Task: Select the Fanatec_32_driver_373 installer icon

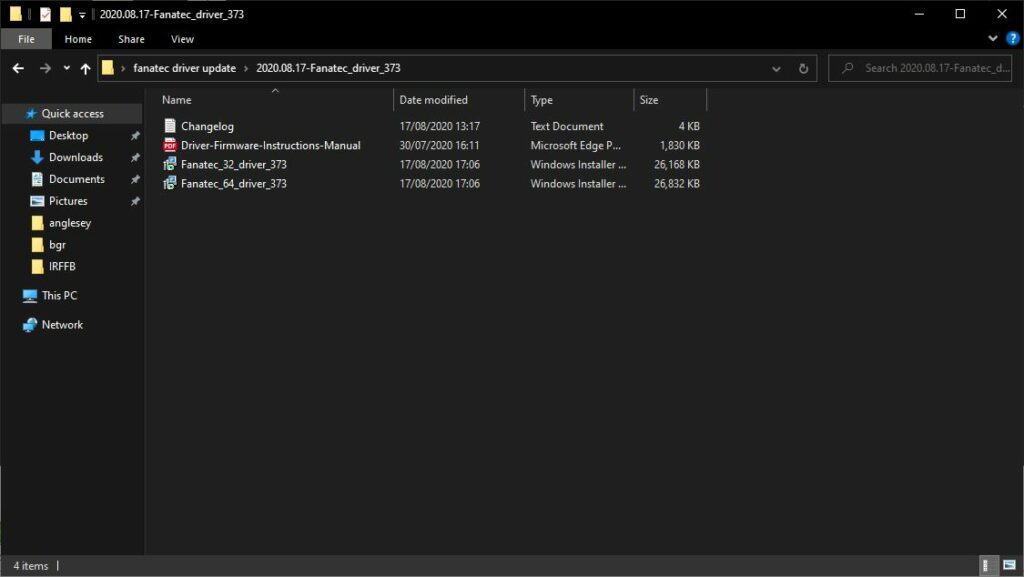Action: click(170, 164)
